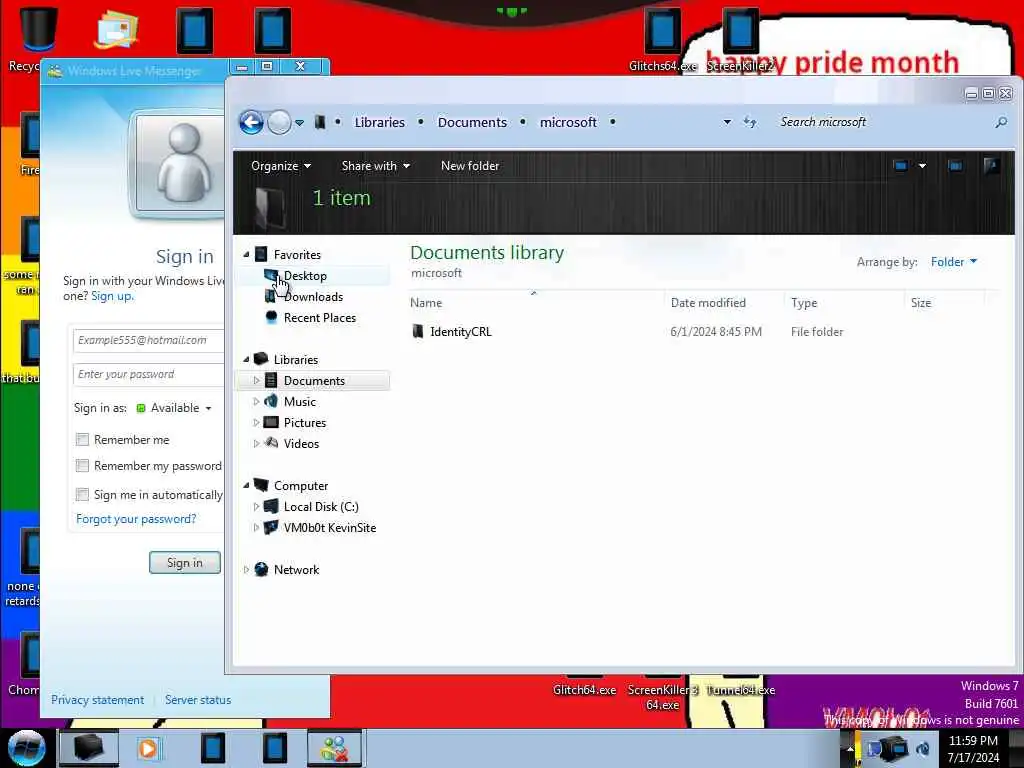Click the Glitch64.exe desktop icon label

tap(584, 690)
